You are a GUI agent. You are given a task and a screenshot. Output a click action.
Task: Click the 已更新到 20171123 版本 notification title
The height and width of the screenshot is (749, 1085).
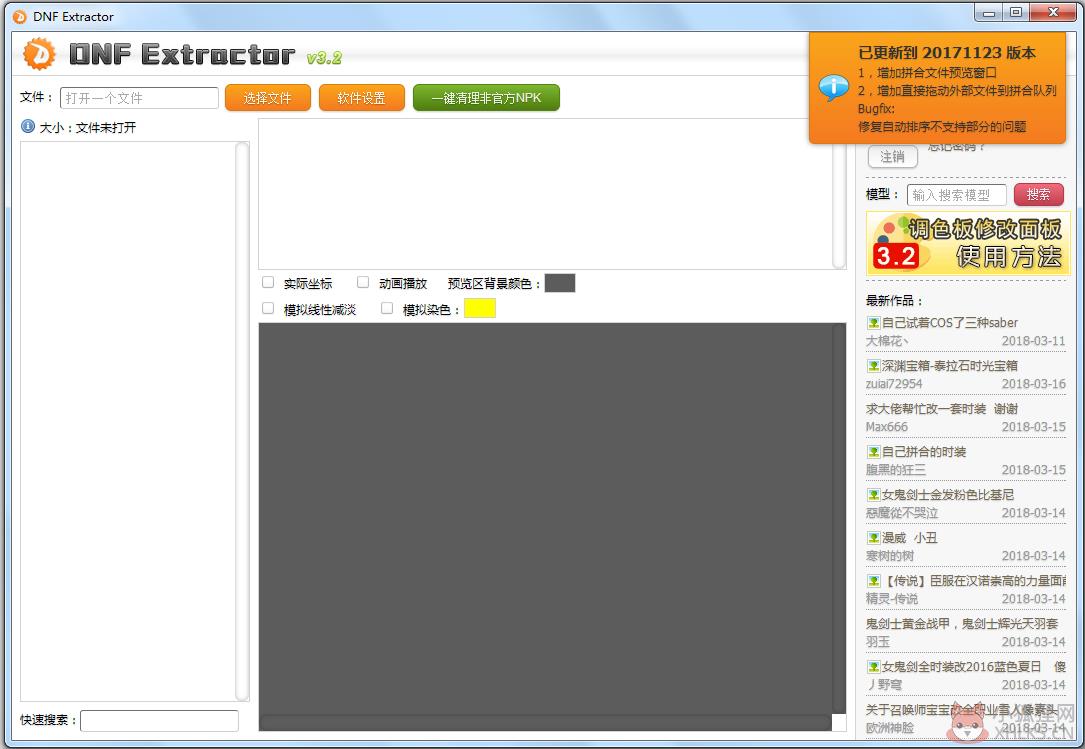pos(947,52)
